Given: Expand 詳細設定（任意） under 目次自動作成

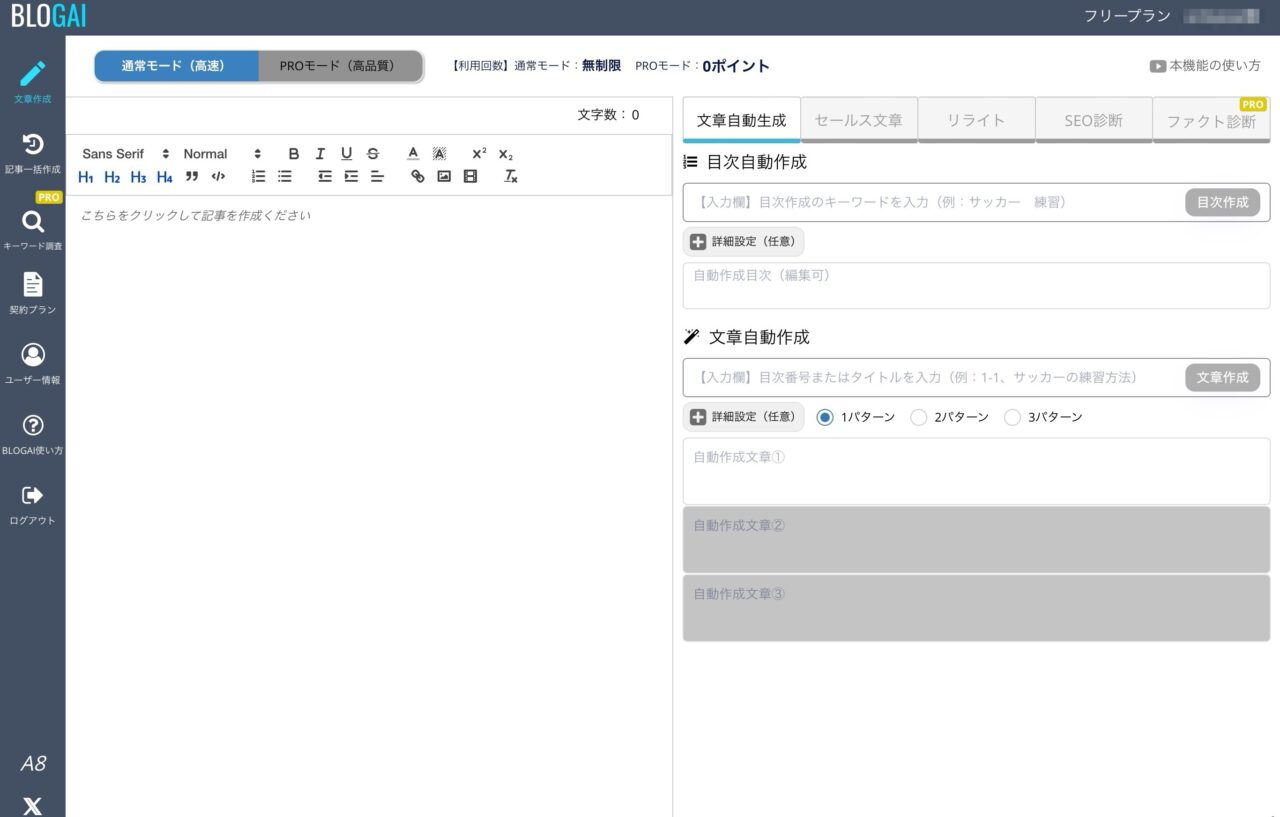Looking at the screenshot, I should pyautogui.click(x=744, y=241).
